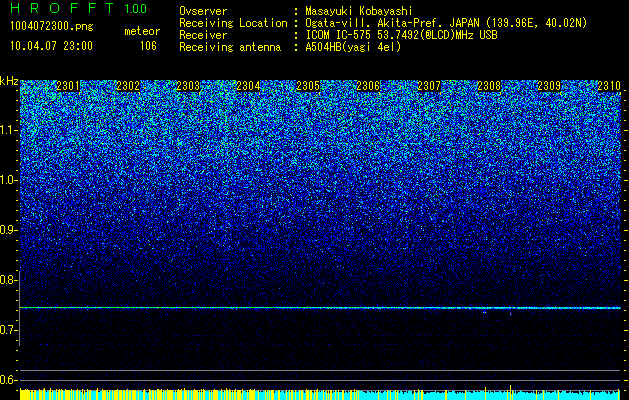Click the ICOM IC-575 receiver value
This screenshot has height=400, width=629.
401,35
